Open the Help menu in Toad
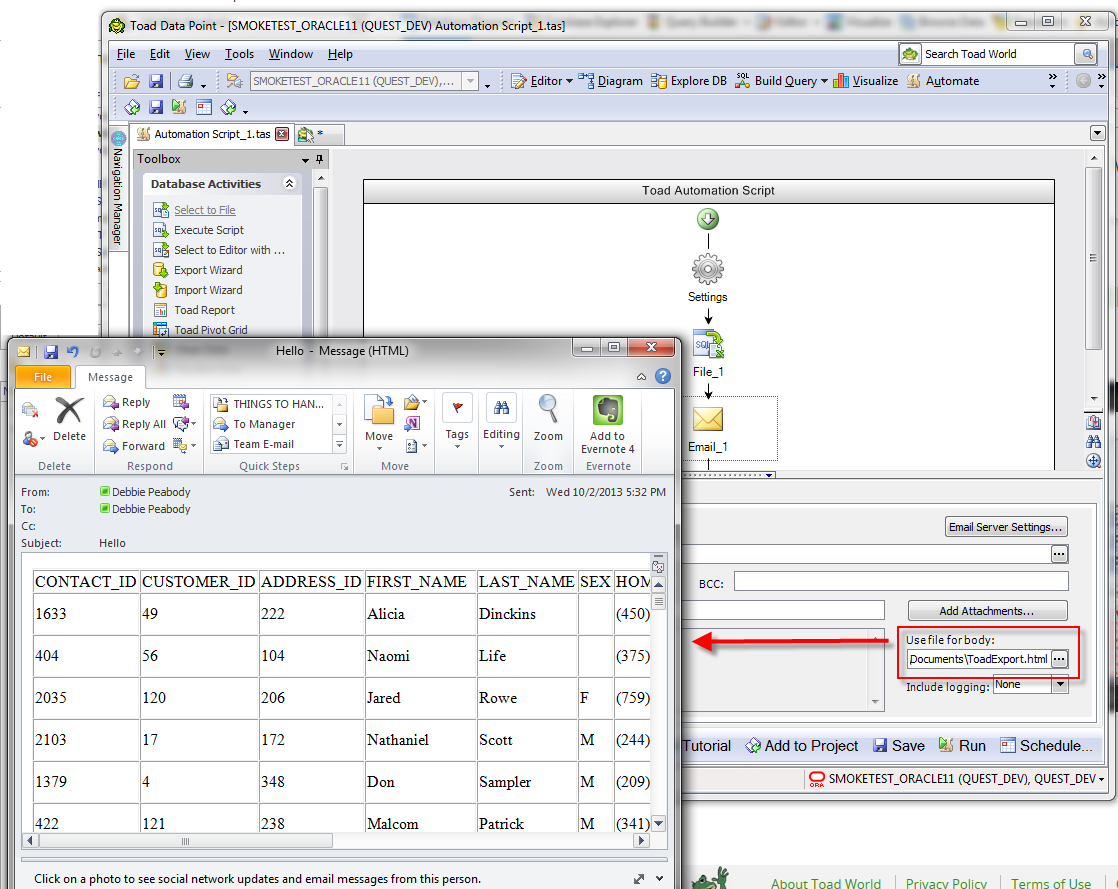1118x889 pixels. tap(340, 54)
